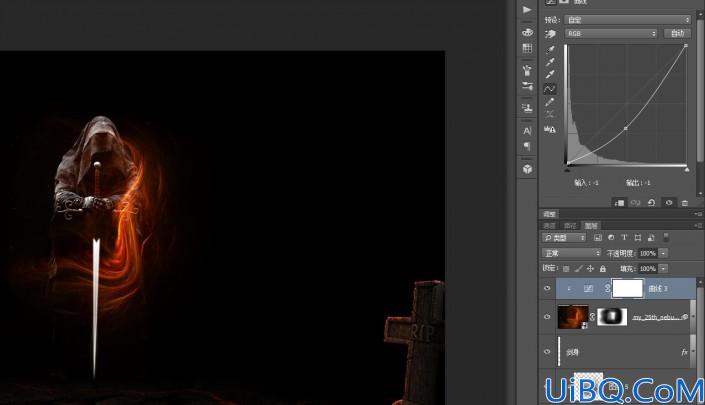
Task: Click the histogram warning recalculate icon
Action: (549, 129)
